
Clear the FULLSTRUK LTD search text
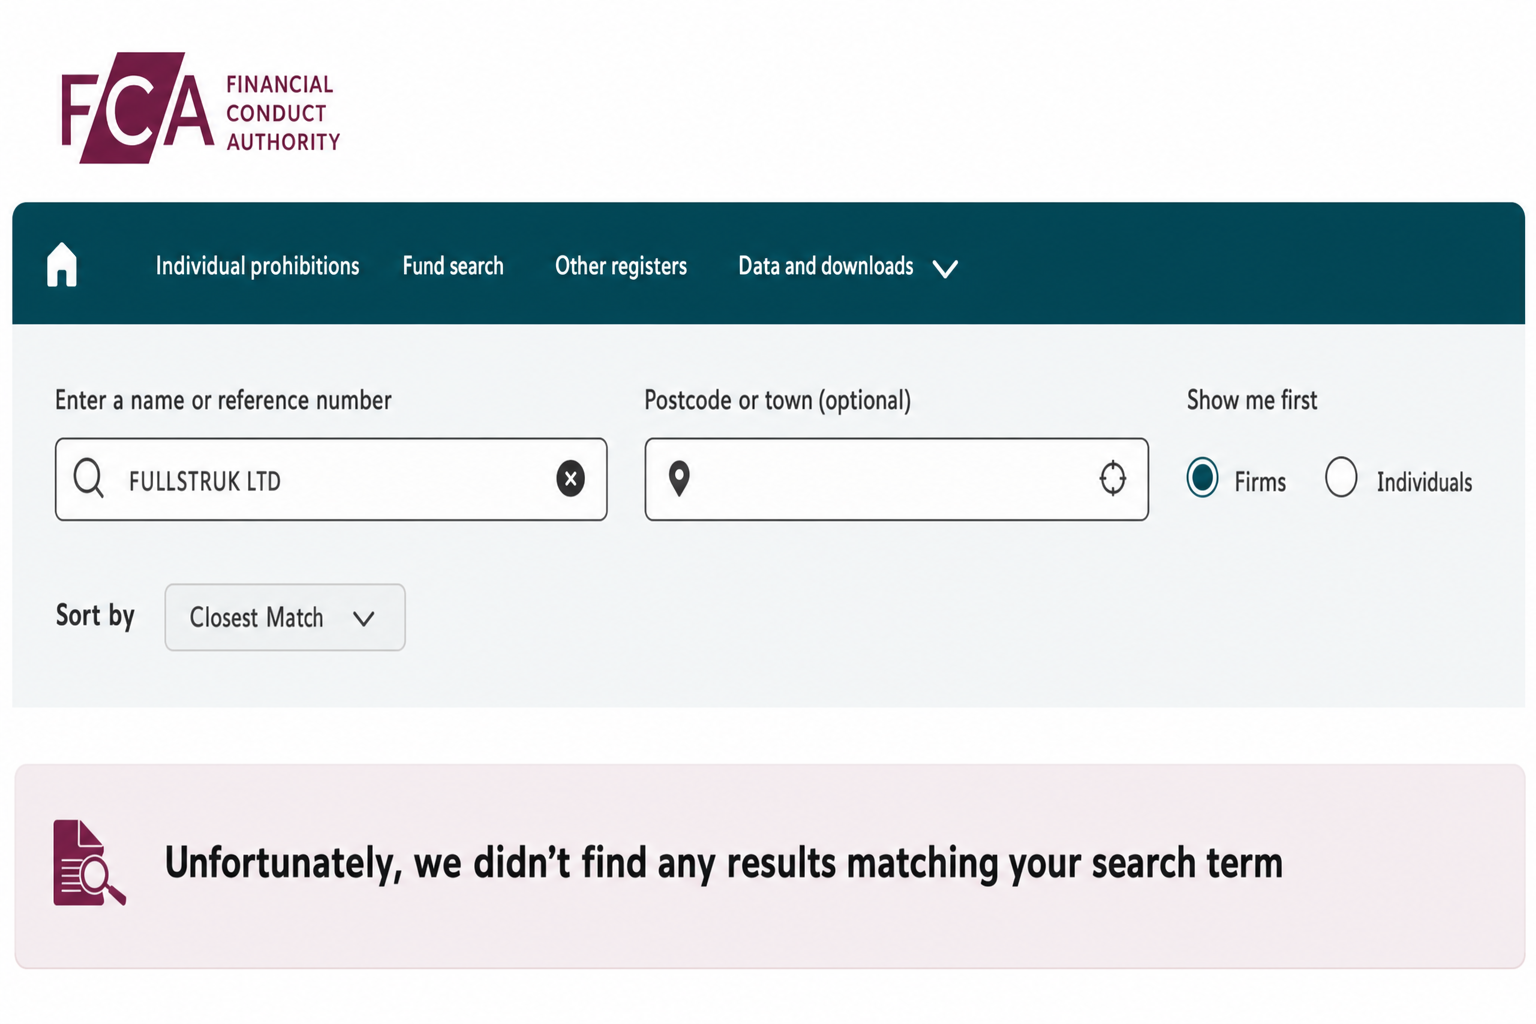coord(570,479)
